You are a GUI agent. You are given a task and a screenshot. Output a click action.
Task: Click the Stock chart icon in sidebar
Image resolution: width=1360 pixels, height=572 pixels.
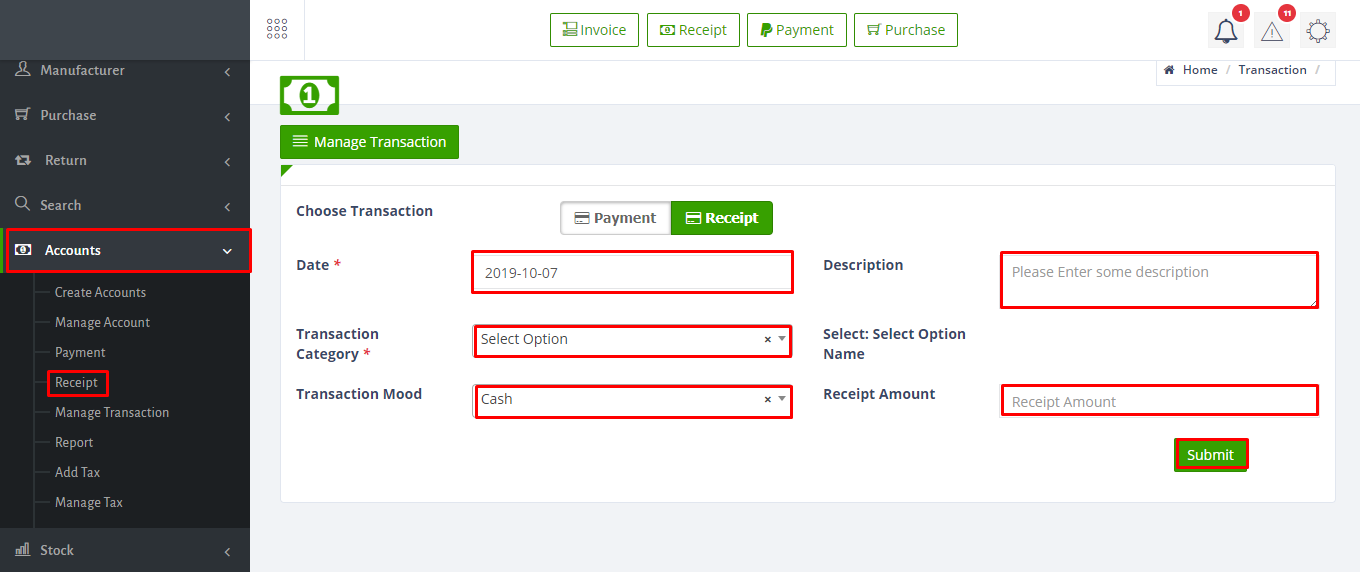(22, 550)
